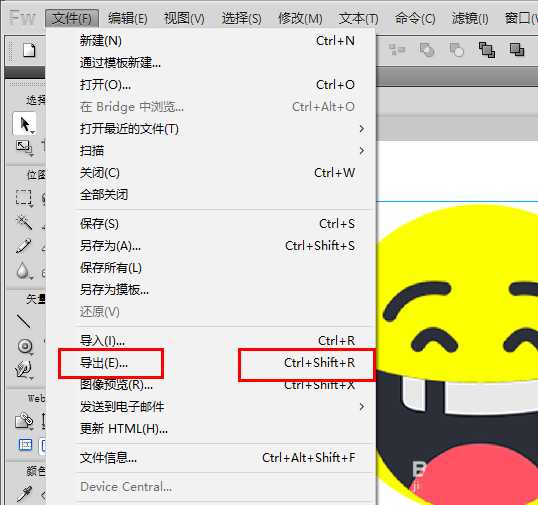Click the Hide slices and hotspots icon
538x505 pixels.
coord(25,445)
